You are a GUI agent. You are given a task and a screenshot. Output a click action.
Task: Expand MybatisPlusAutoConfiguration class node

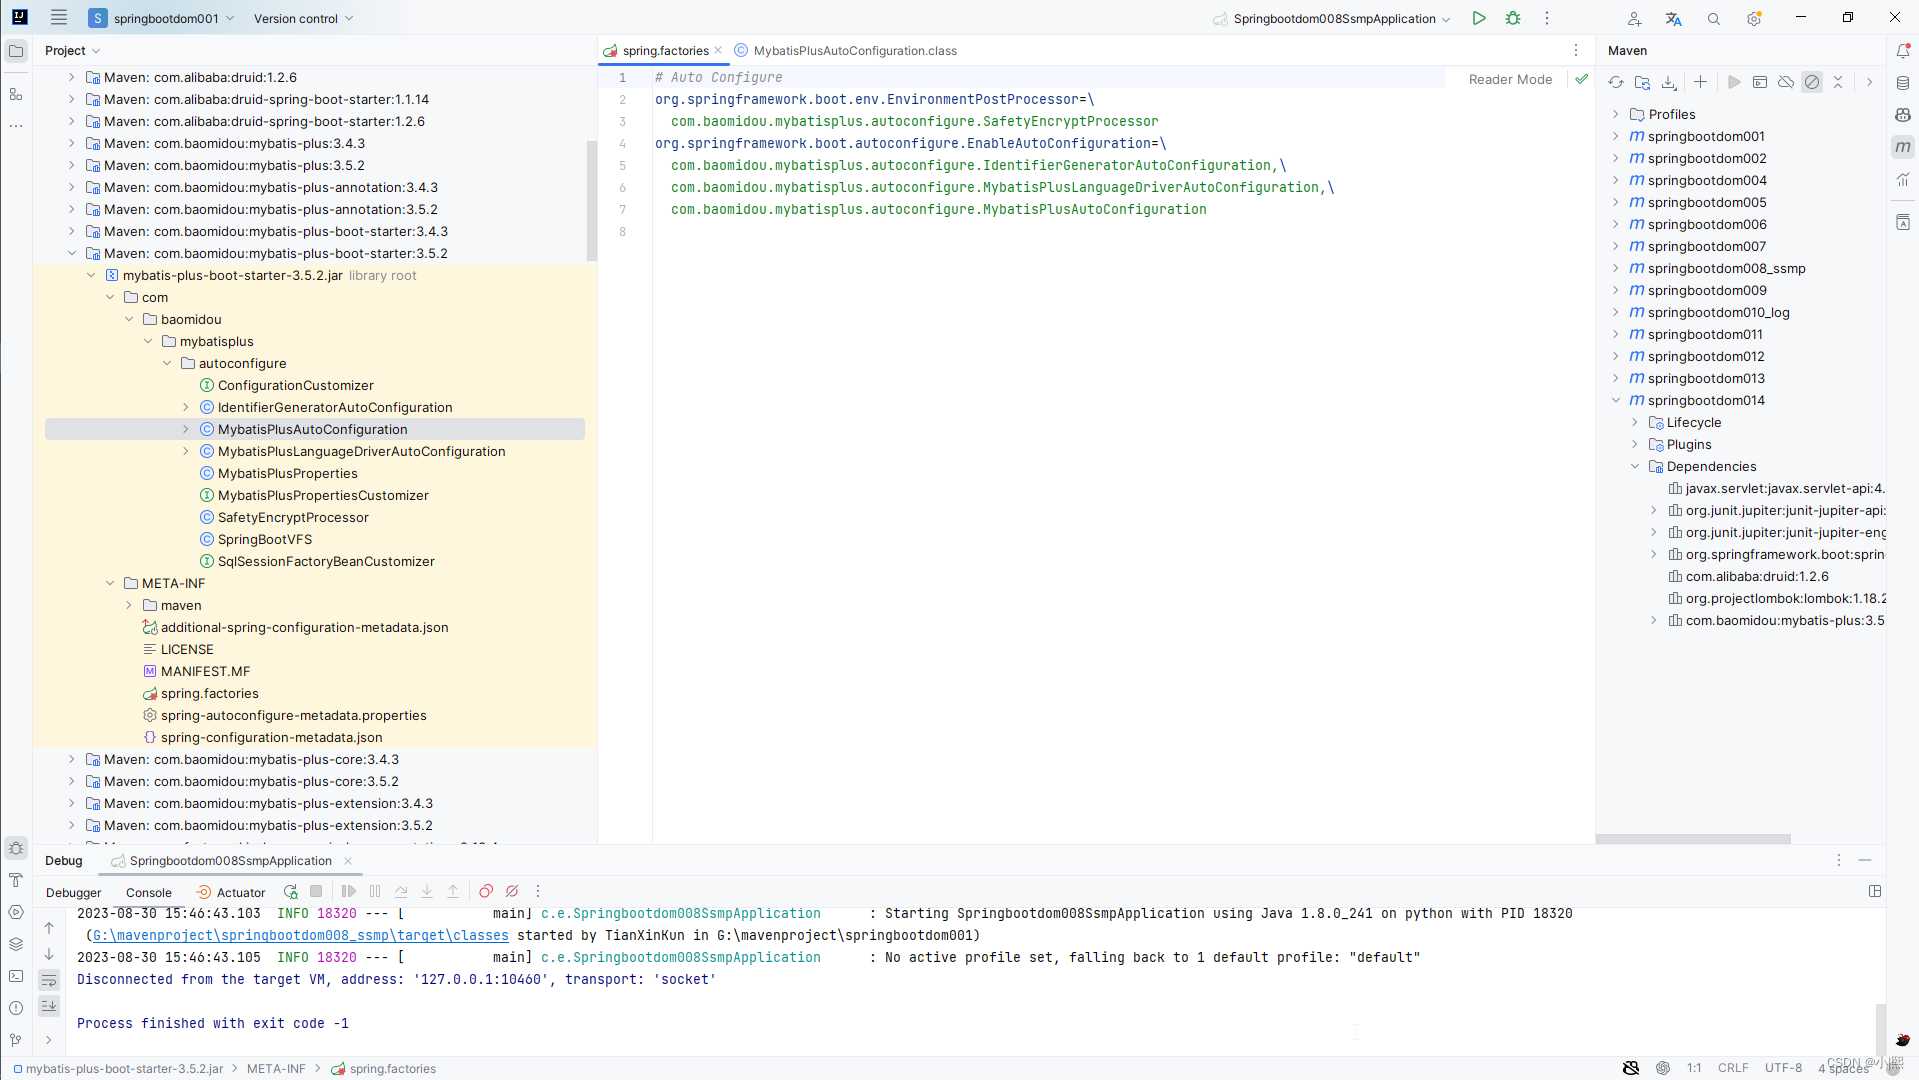tap(186, 429)
